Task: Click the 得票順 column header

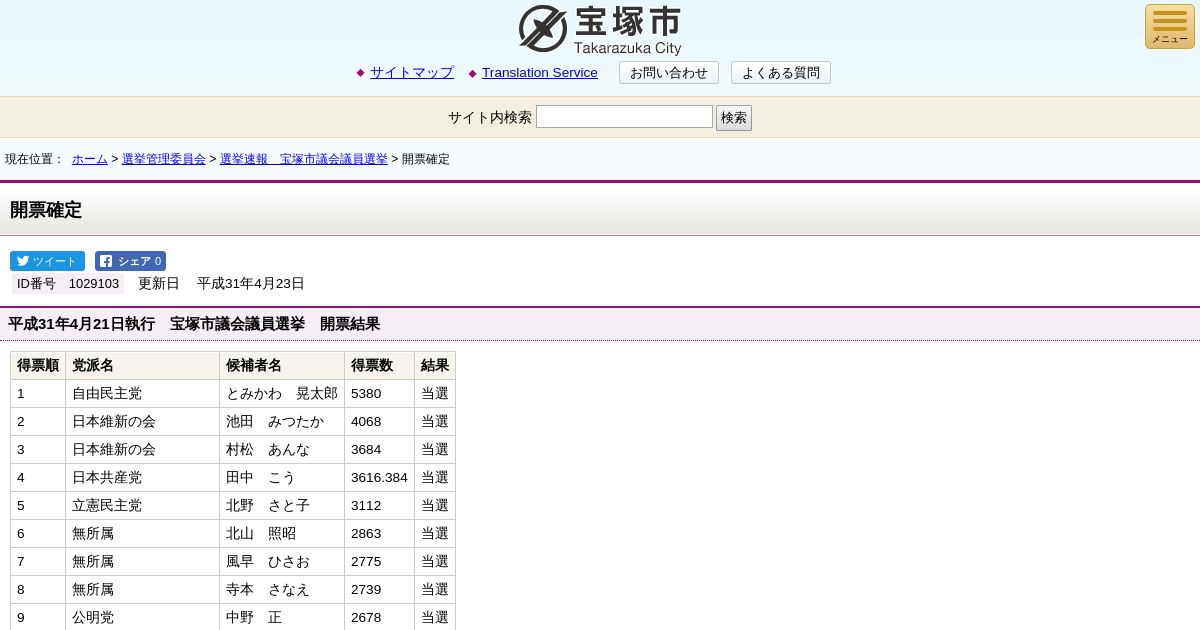Action: tap(38, 366)
